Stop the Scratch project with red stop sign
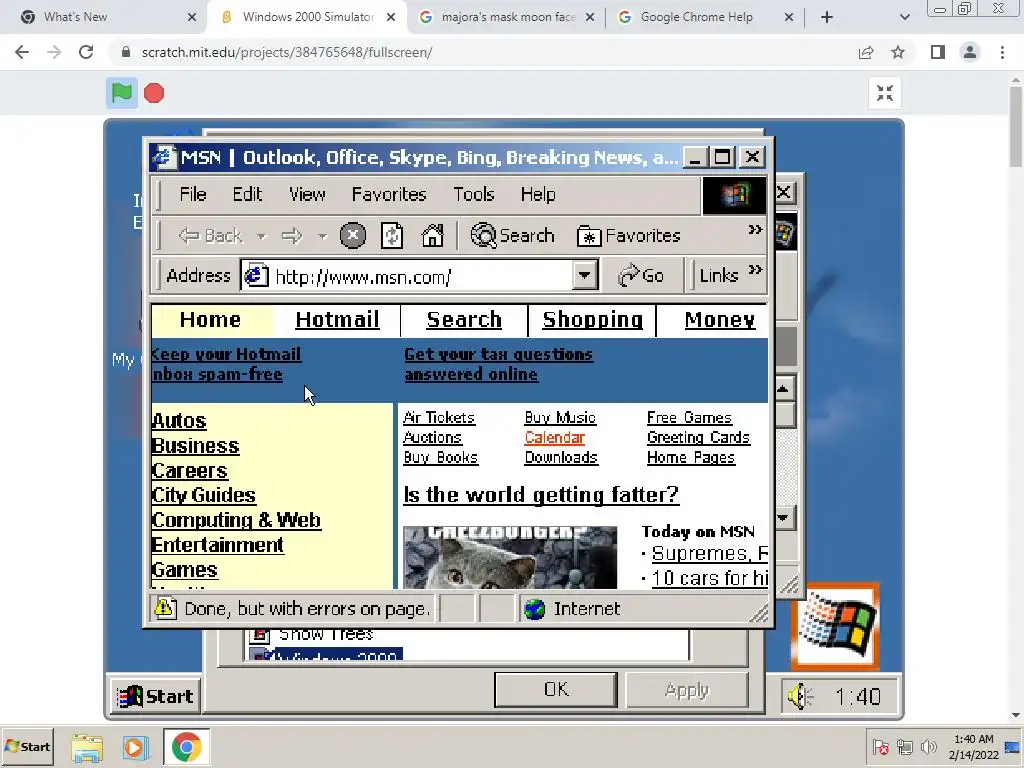Viewport: 1024px width, 768px height. point(154,93)
